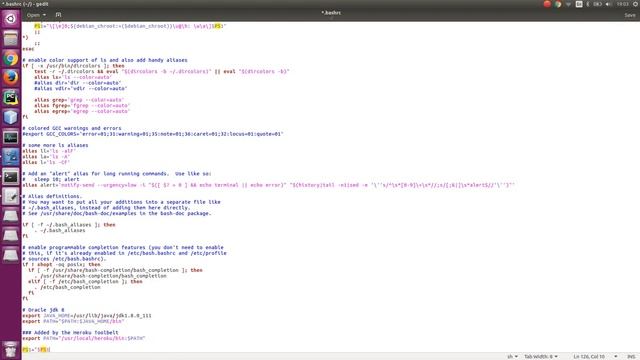Screen dimensions: 640x360
Task: Open the battery indicator menu
Action: tap(598, 4)
